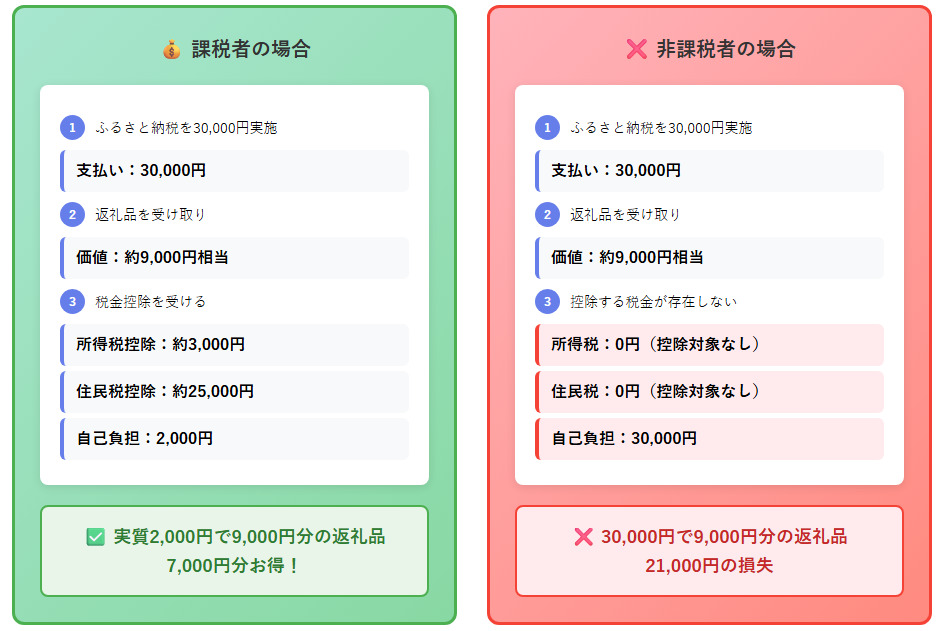Click step 3 badge next to 控除する税金が存在しない

[547, 301]
